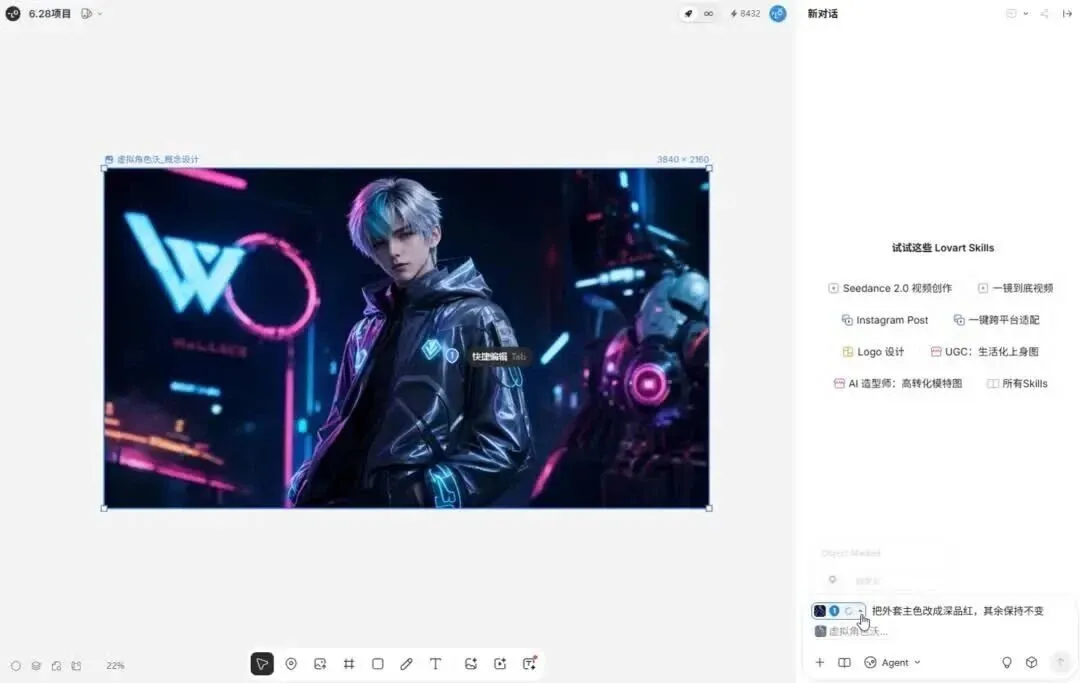Expand the attached image marker chip
Screen dimensions: 1080x683
[860, 611]
